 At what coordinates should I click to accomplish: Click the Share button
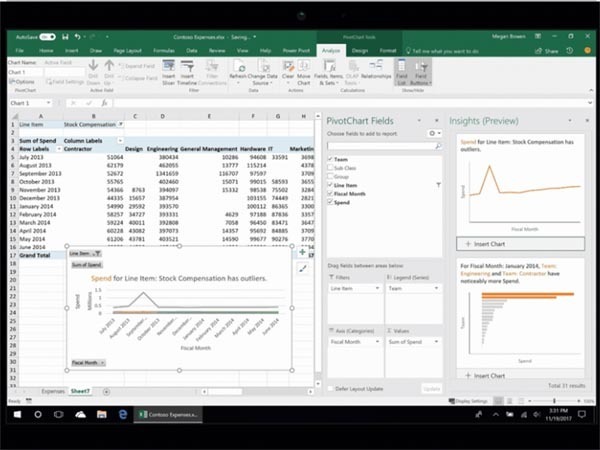546,51
